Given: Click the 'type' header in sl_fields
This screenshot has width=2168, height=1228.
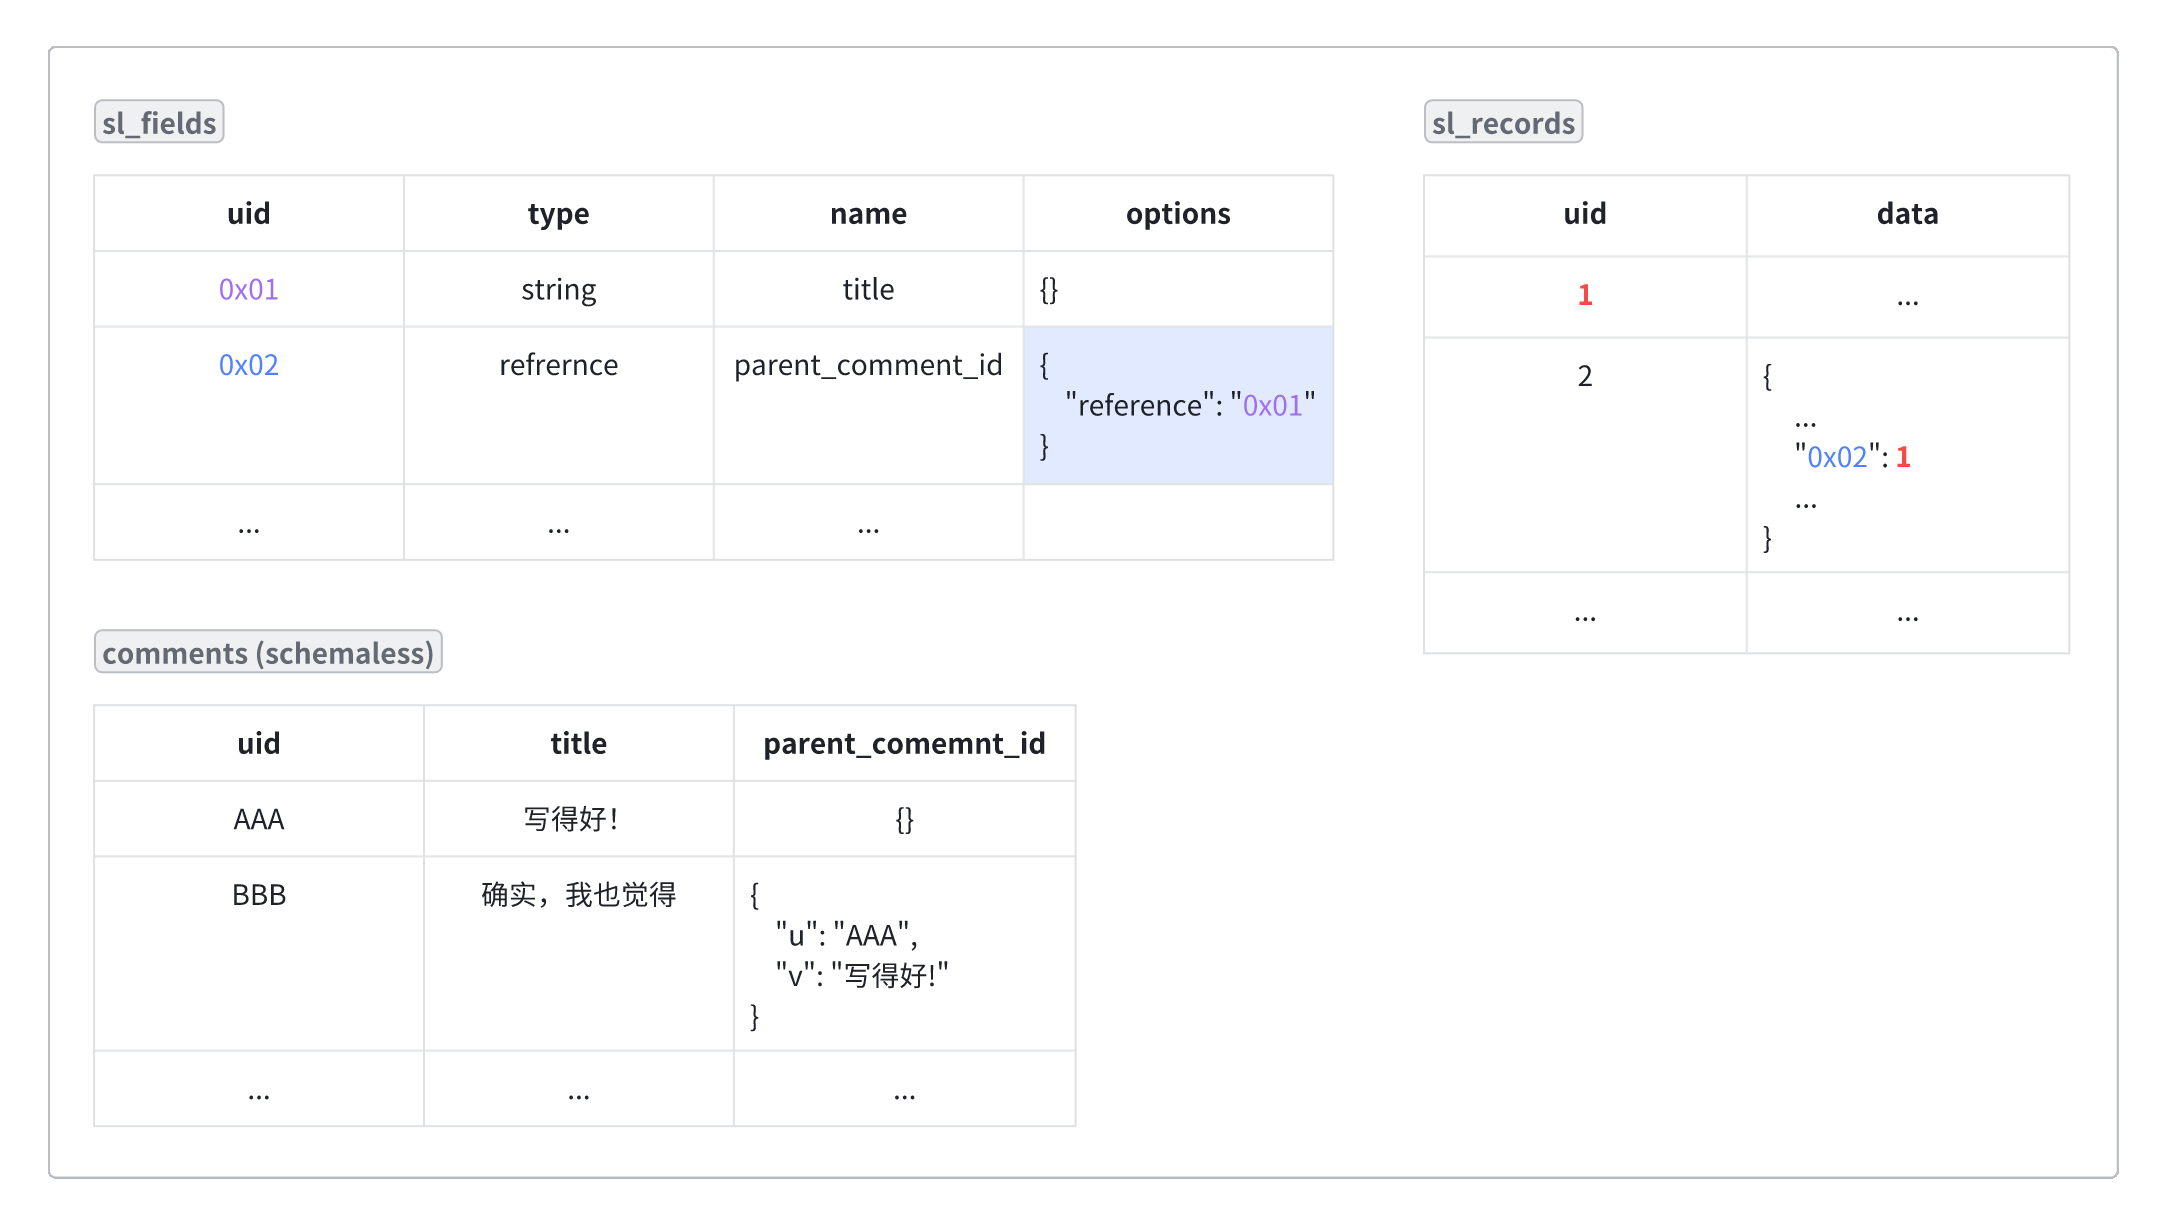Looking at the screenshot, I should click(558, 213).
